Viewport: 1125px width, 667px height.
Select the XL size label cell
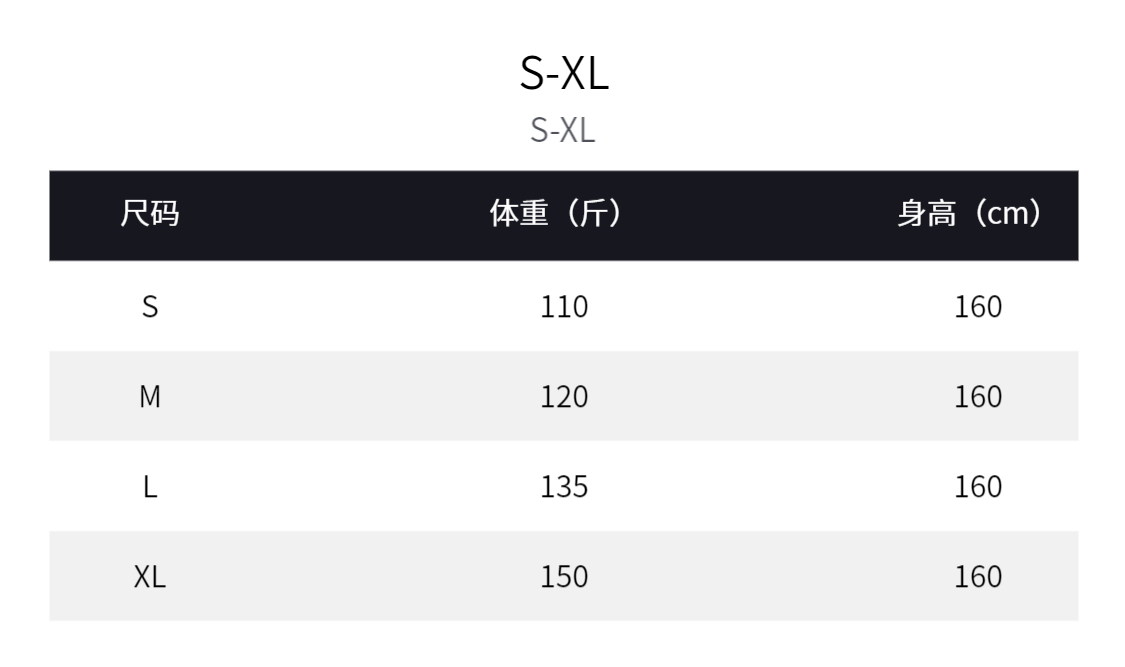click(150, 577)
